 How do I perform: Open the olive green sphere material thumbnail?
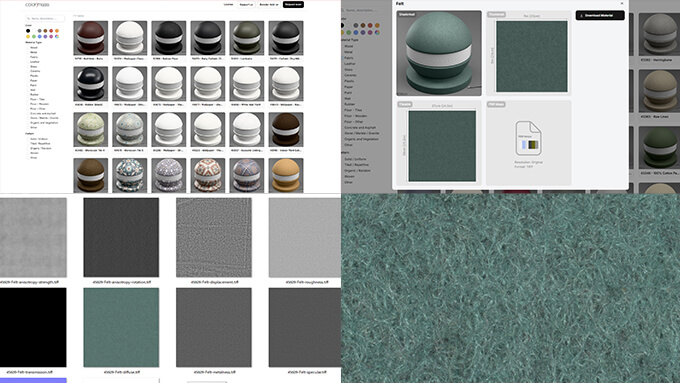point(247,38)
